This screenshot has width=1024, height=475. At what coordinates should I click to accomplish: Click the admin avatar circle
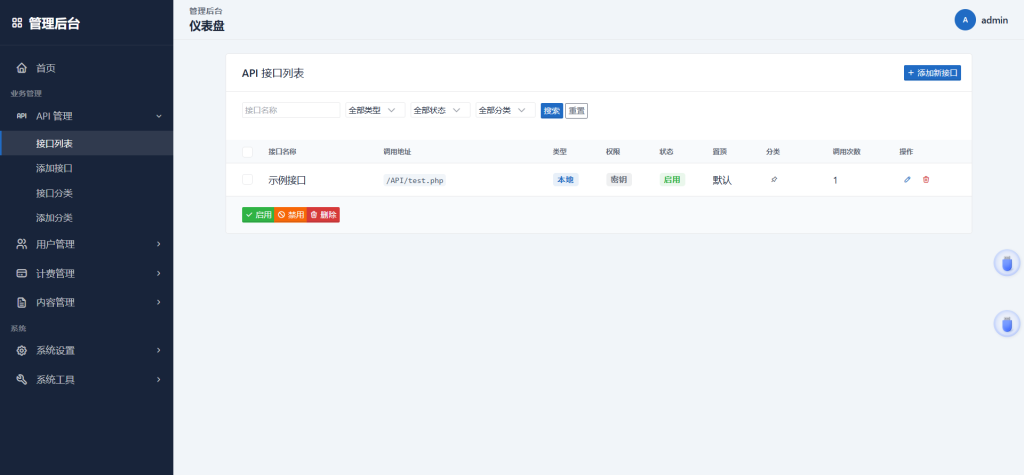pos(965,20)
